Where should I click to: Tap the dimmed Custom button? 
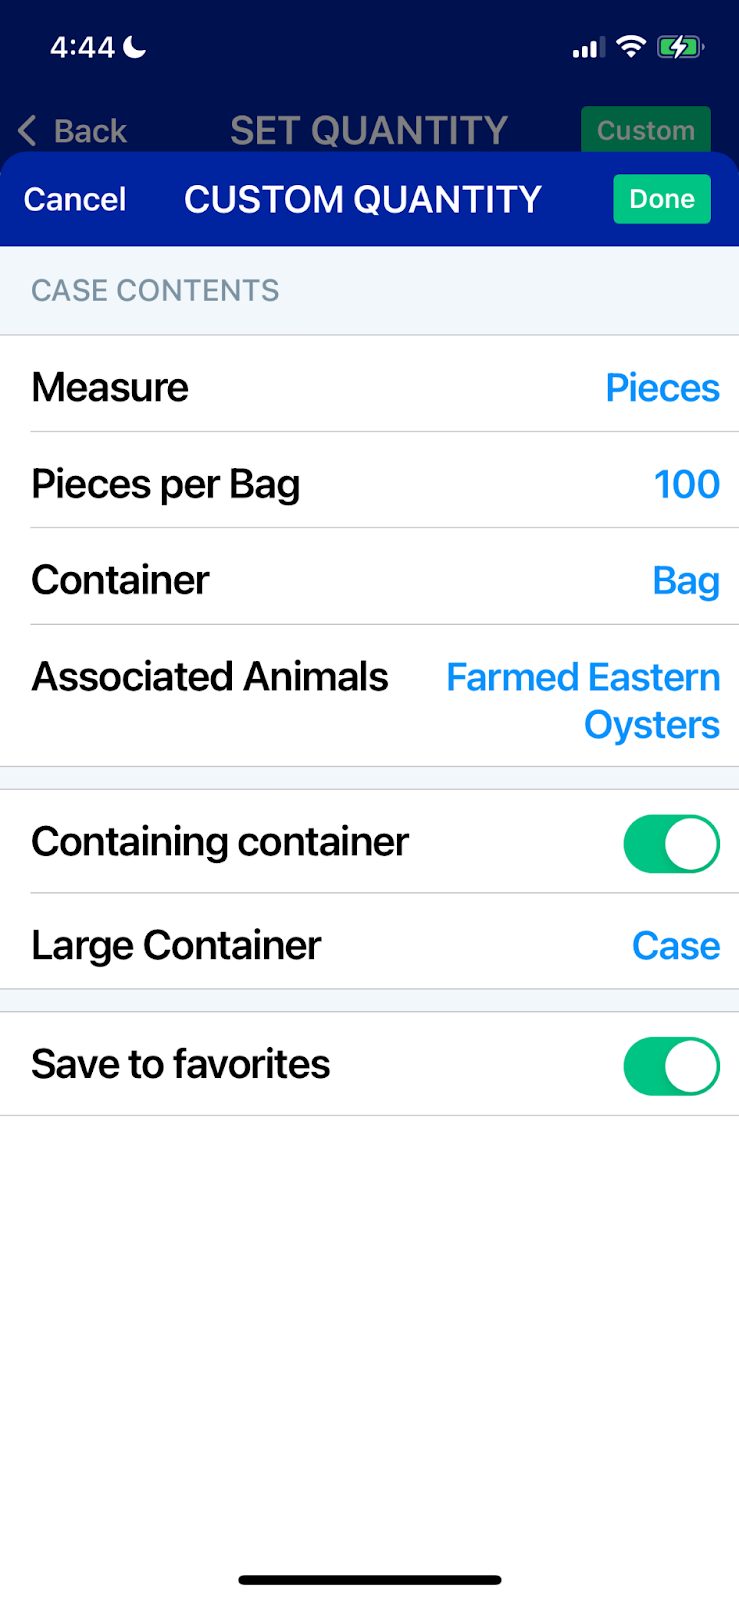coord(645,130)
